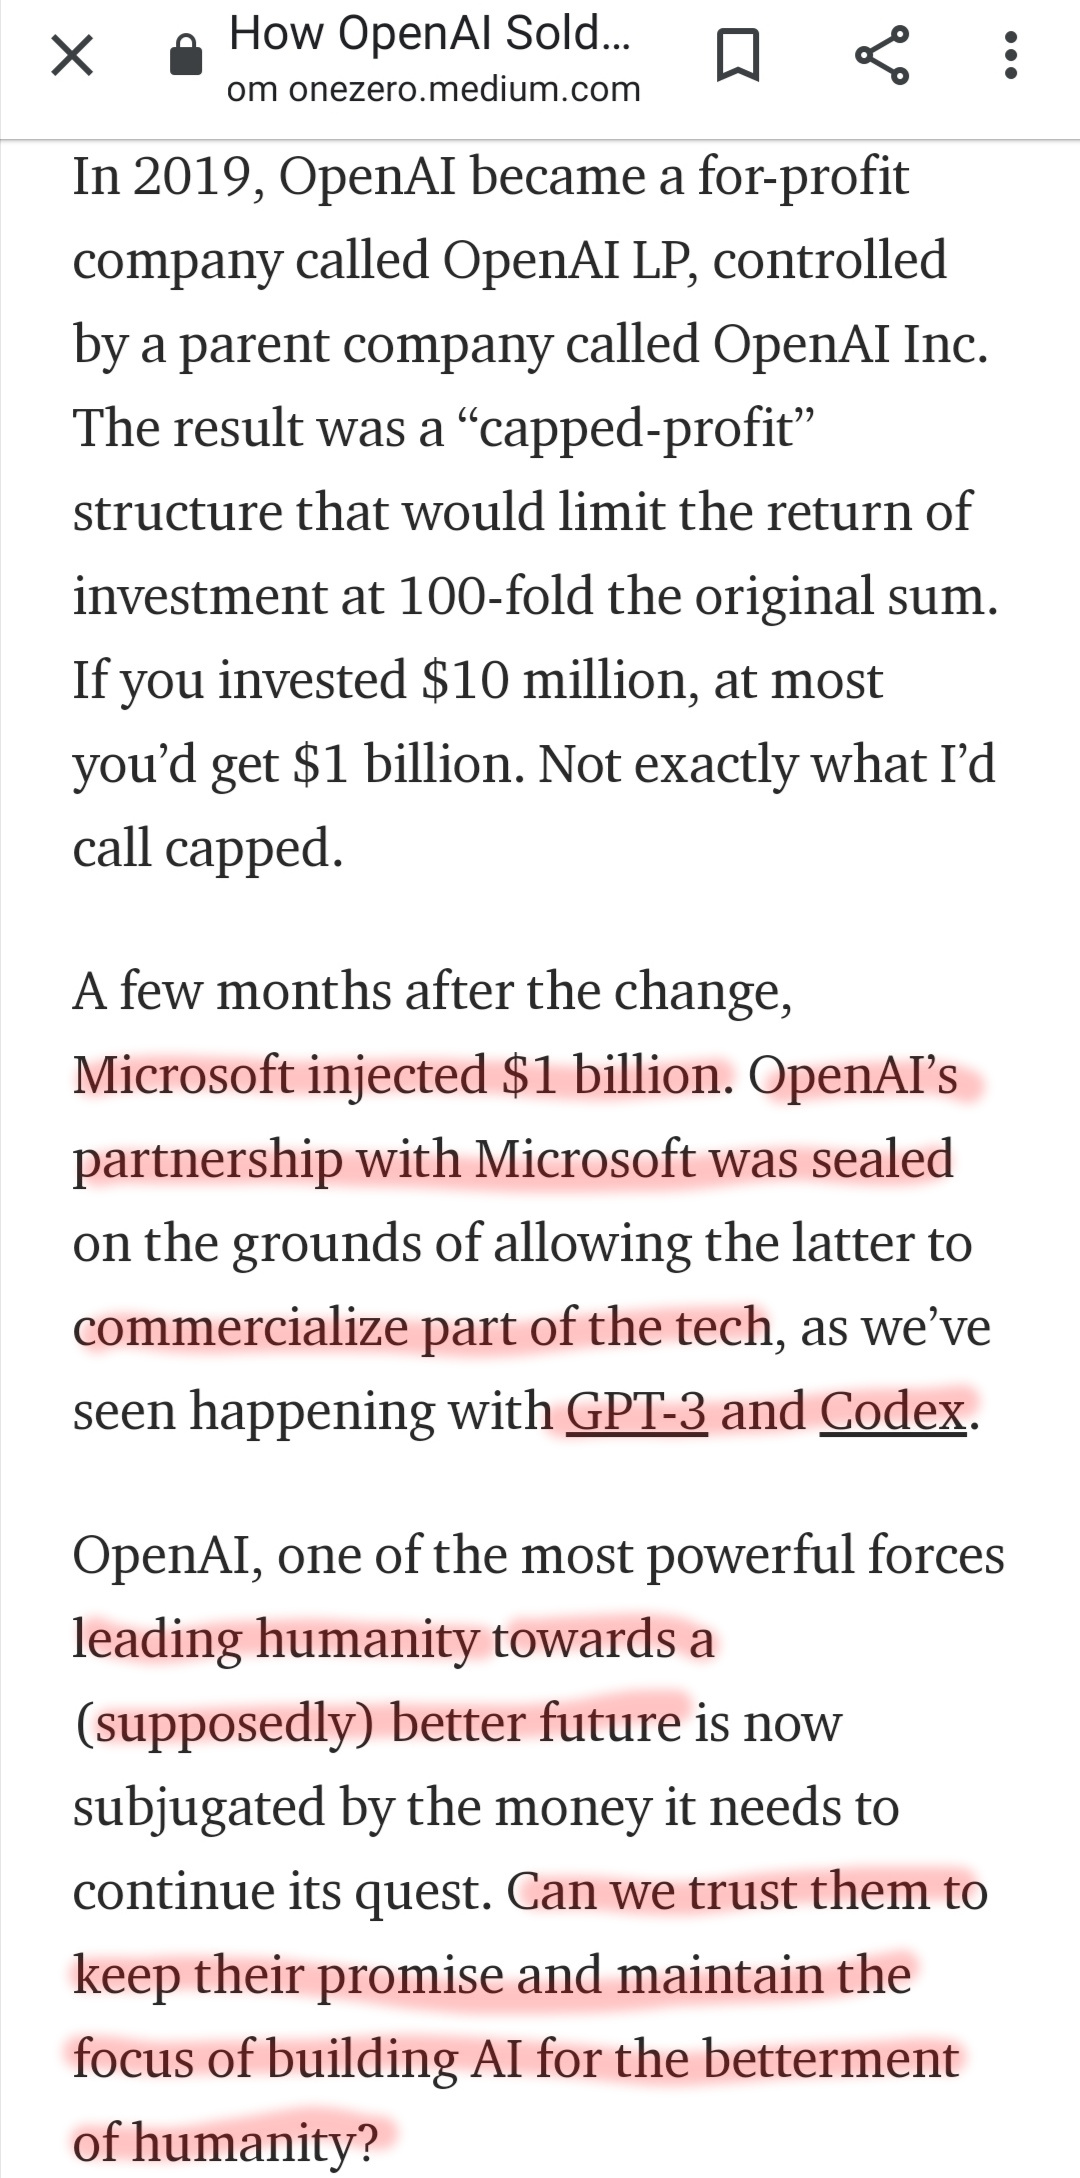Open the GPT-3 hyperlink
This screenshot has height=2178, width=1080.
tap(636, 1411)
